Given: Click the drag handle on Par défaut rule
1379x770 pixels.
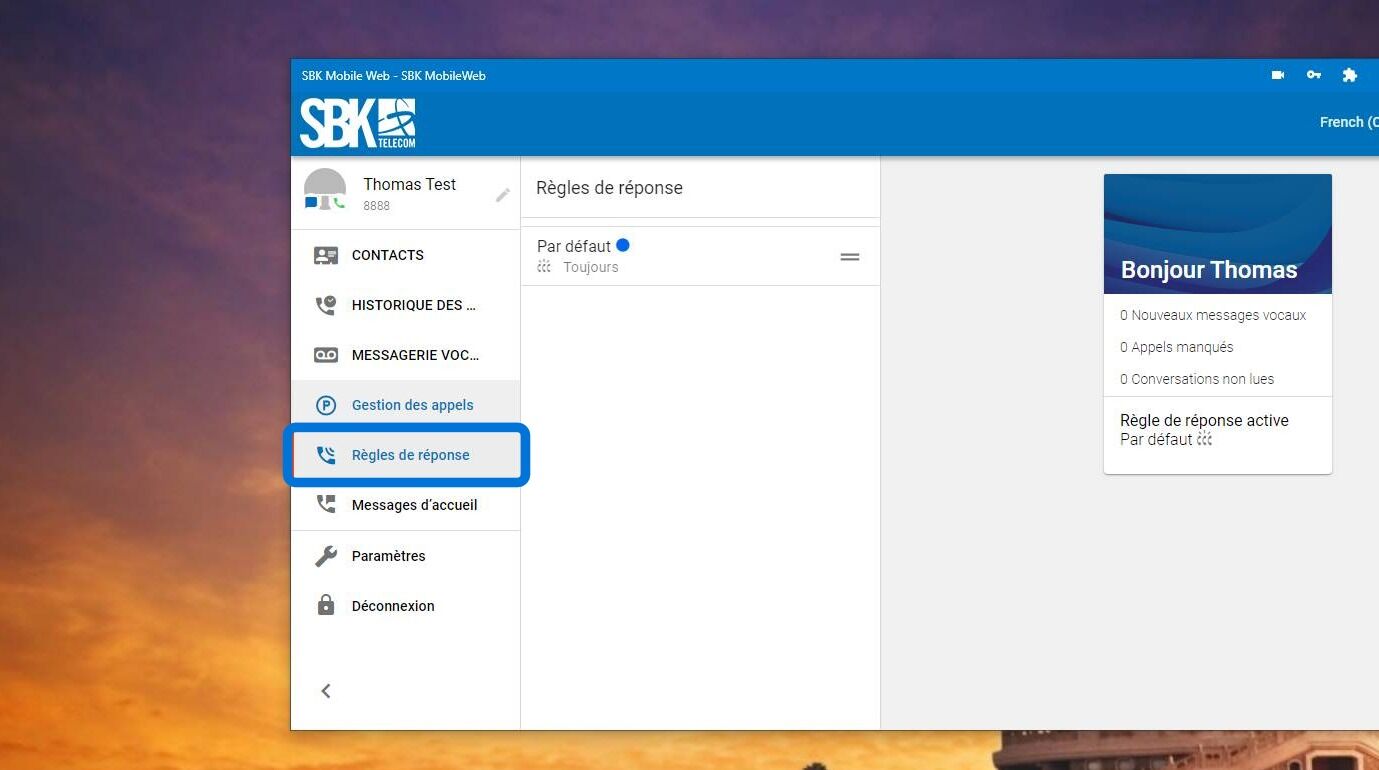Looking at the screenshot, I should [x=850, y=257].
